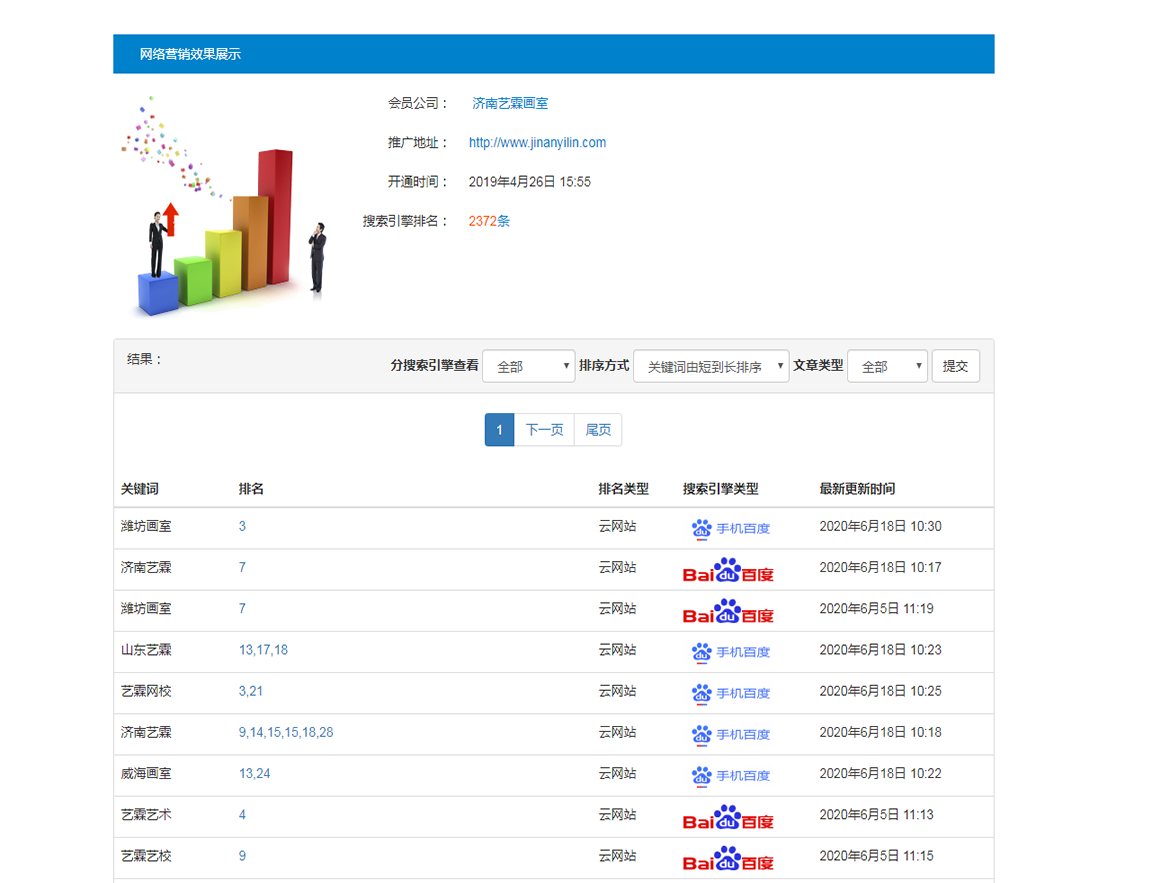The height and width of the screenshot is (883, 1161).
Task: Click mobile Baidu icon in 山东艺霖 row
Action: (730, 652)
